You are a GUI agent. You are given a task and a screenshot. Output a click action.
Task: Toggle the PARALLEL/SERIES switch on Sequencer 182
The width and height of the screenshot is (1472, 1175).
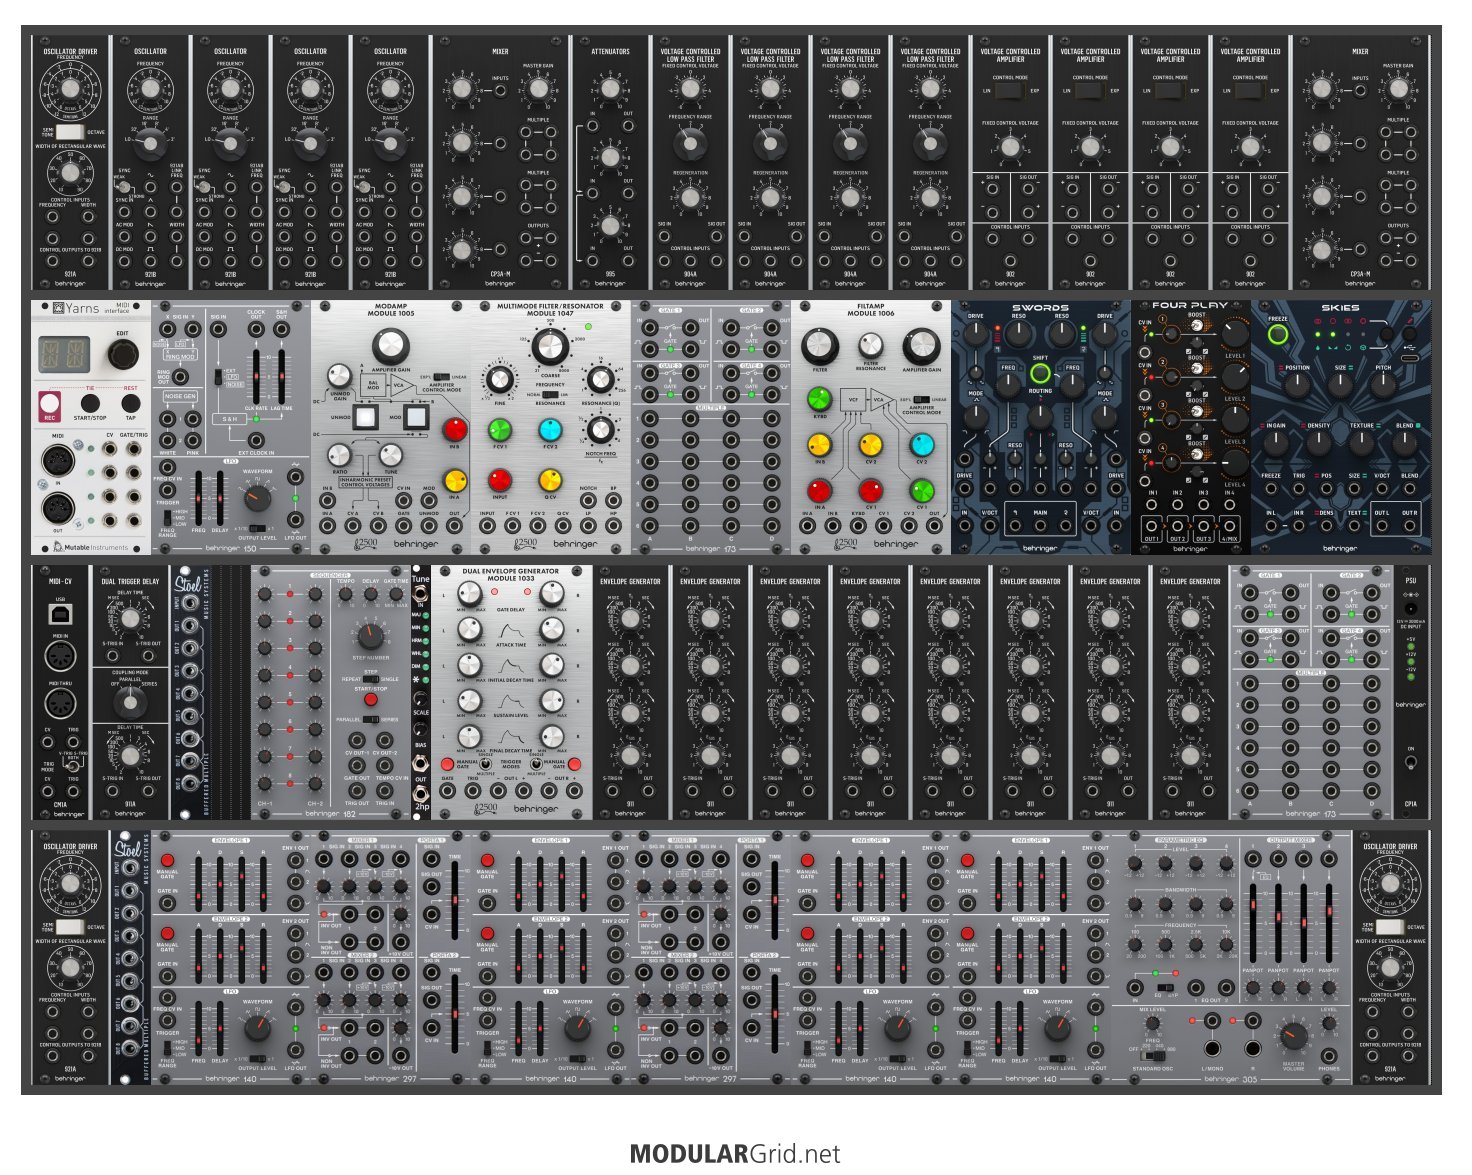[x=370, y=720]
